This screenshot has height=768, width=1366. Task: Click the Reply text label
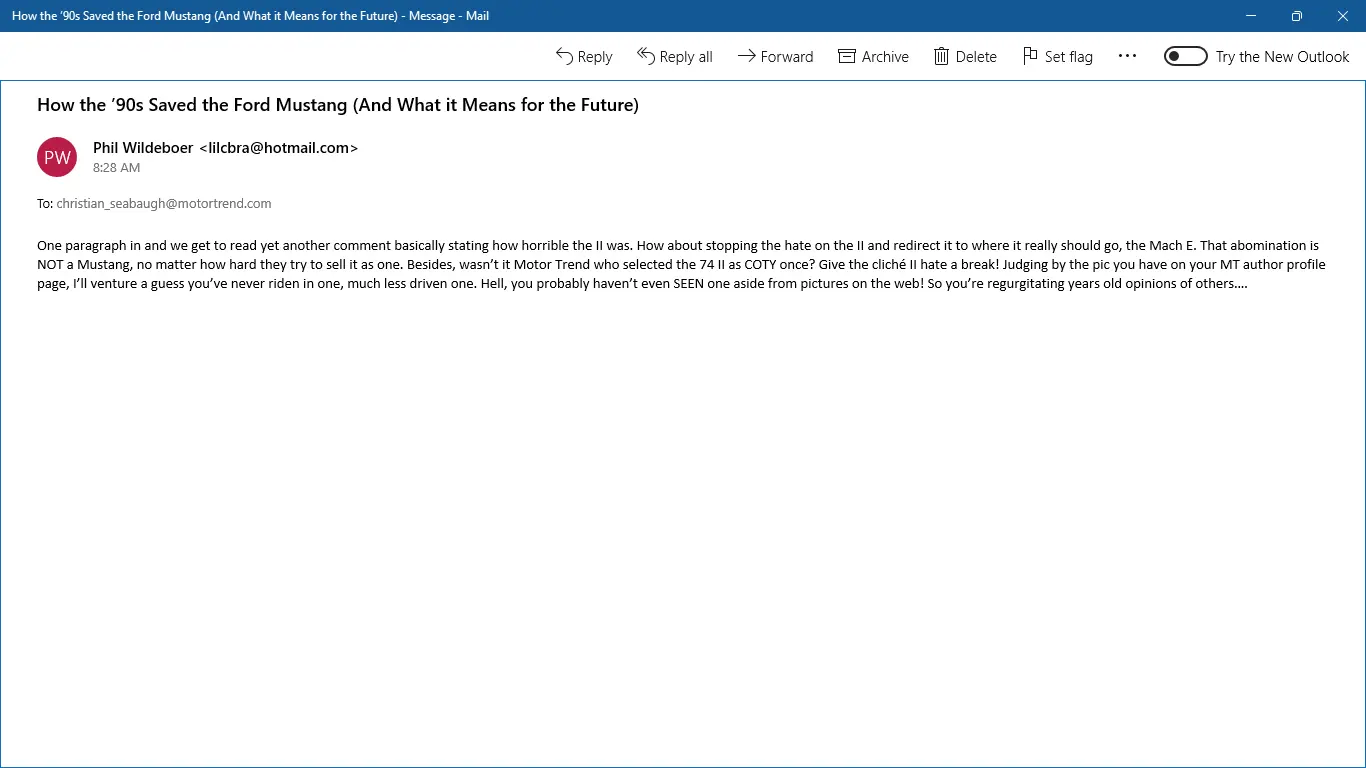click(595, 57)
